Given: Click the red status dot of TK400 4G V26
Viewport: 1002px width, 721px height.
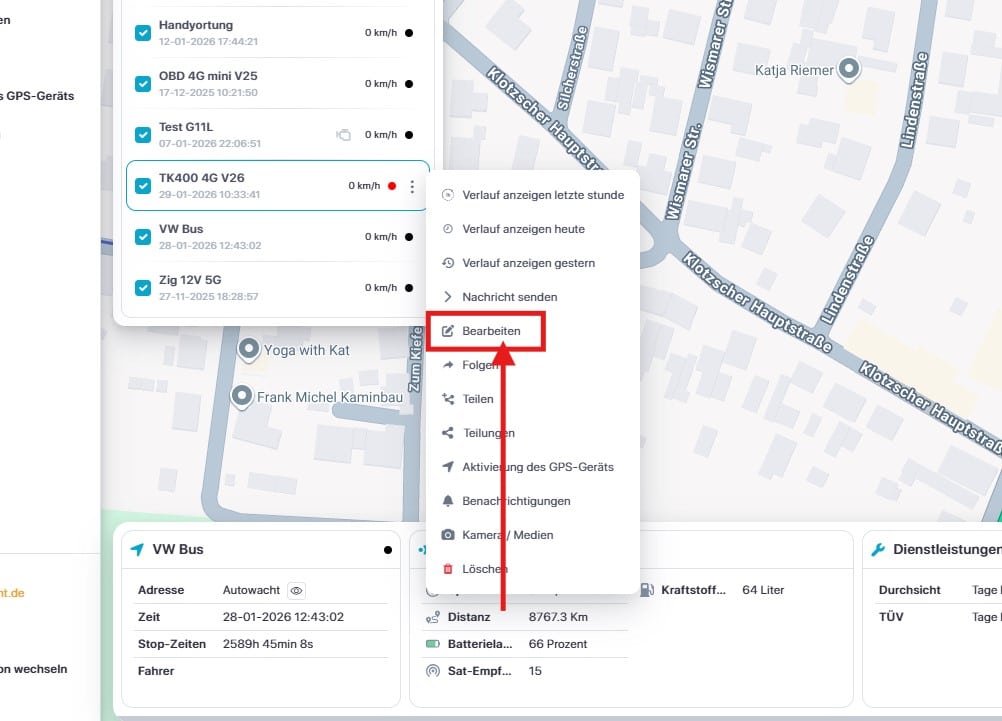Looking at the screenshot, I should point(392,186).
